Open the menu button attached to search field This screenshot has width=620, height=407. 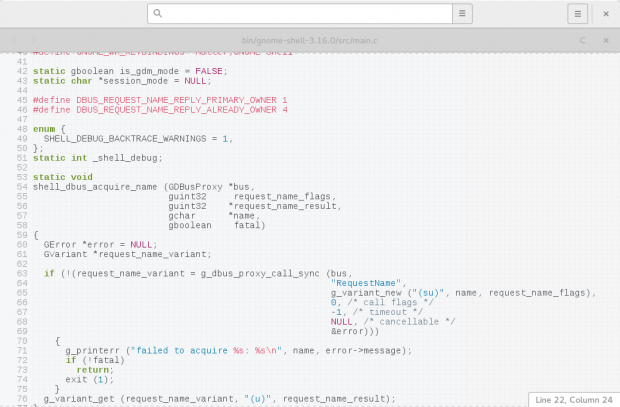coord(462,13)
